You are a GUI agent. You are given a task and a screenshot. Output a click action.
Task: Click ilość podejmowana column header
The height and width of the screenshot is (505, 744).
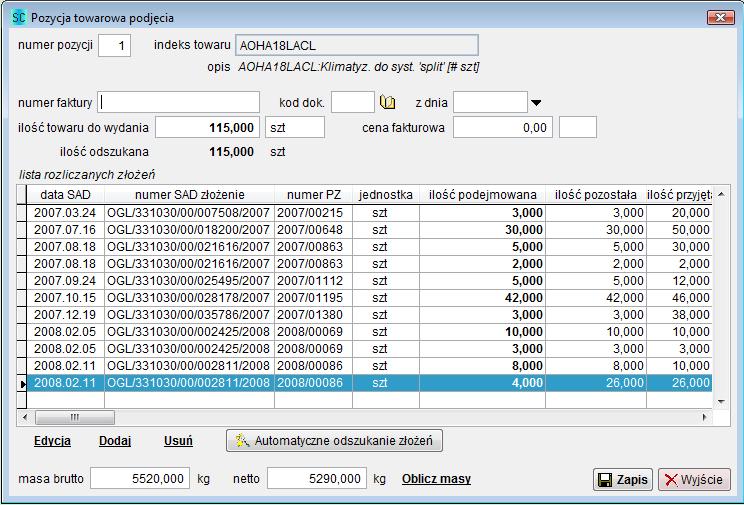pos(483,195)
